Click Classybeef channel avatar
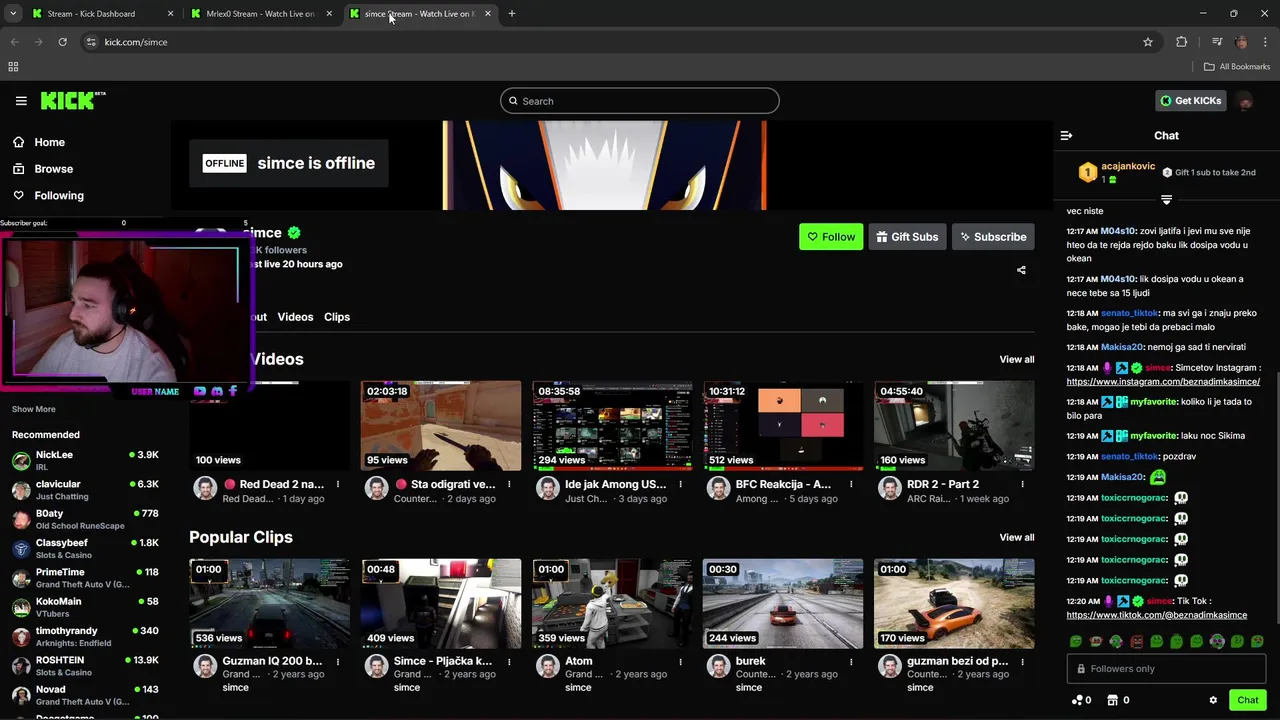The height and width of the screenshot is (720, 1280). (21, 549)
